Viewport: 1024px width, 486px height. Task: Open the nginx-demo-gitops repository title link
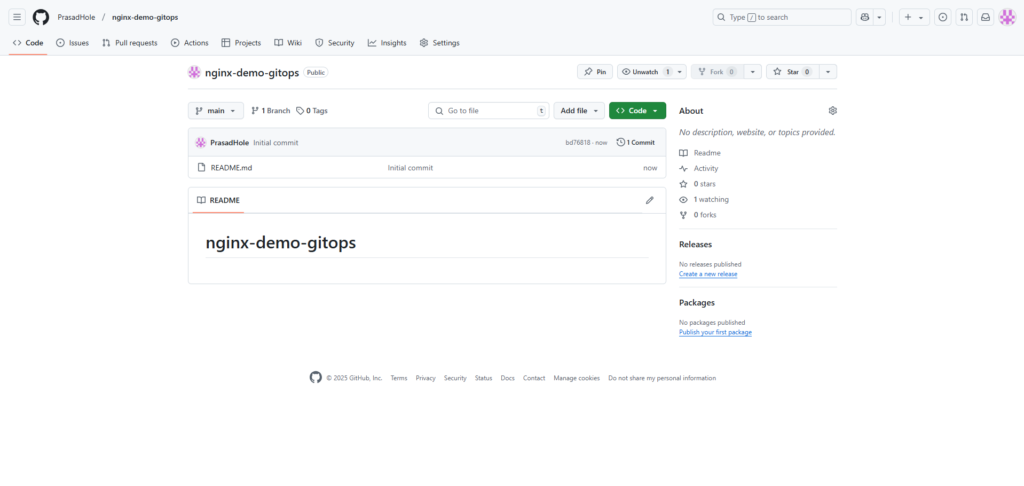click(x=252, y=73)
